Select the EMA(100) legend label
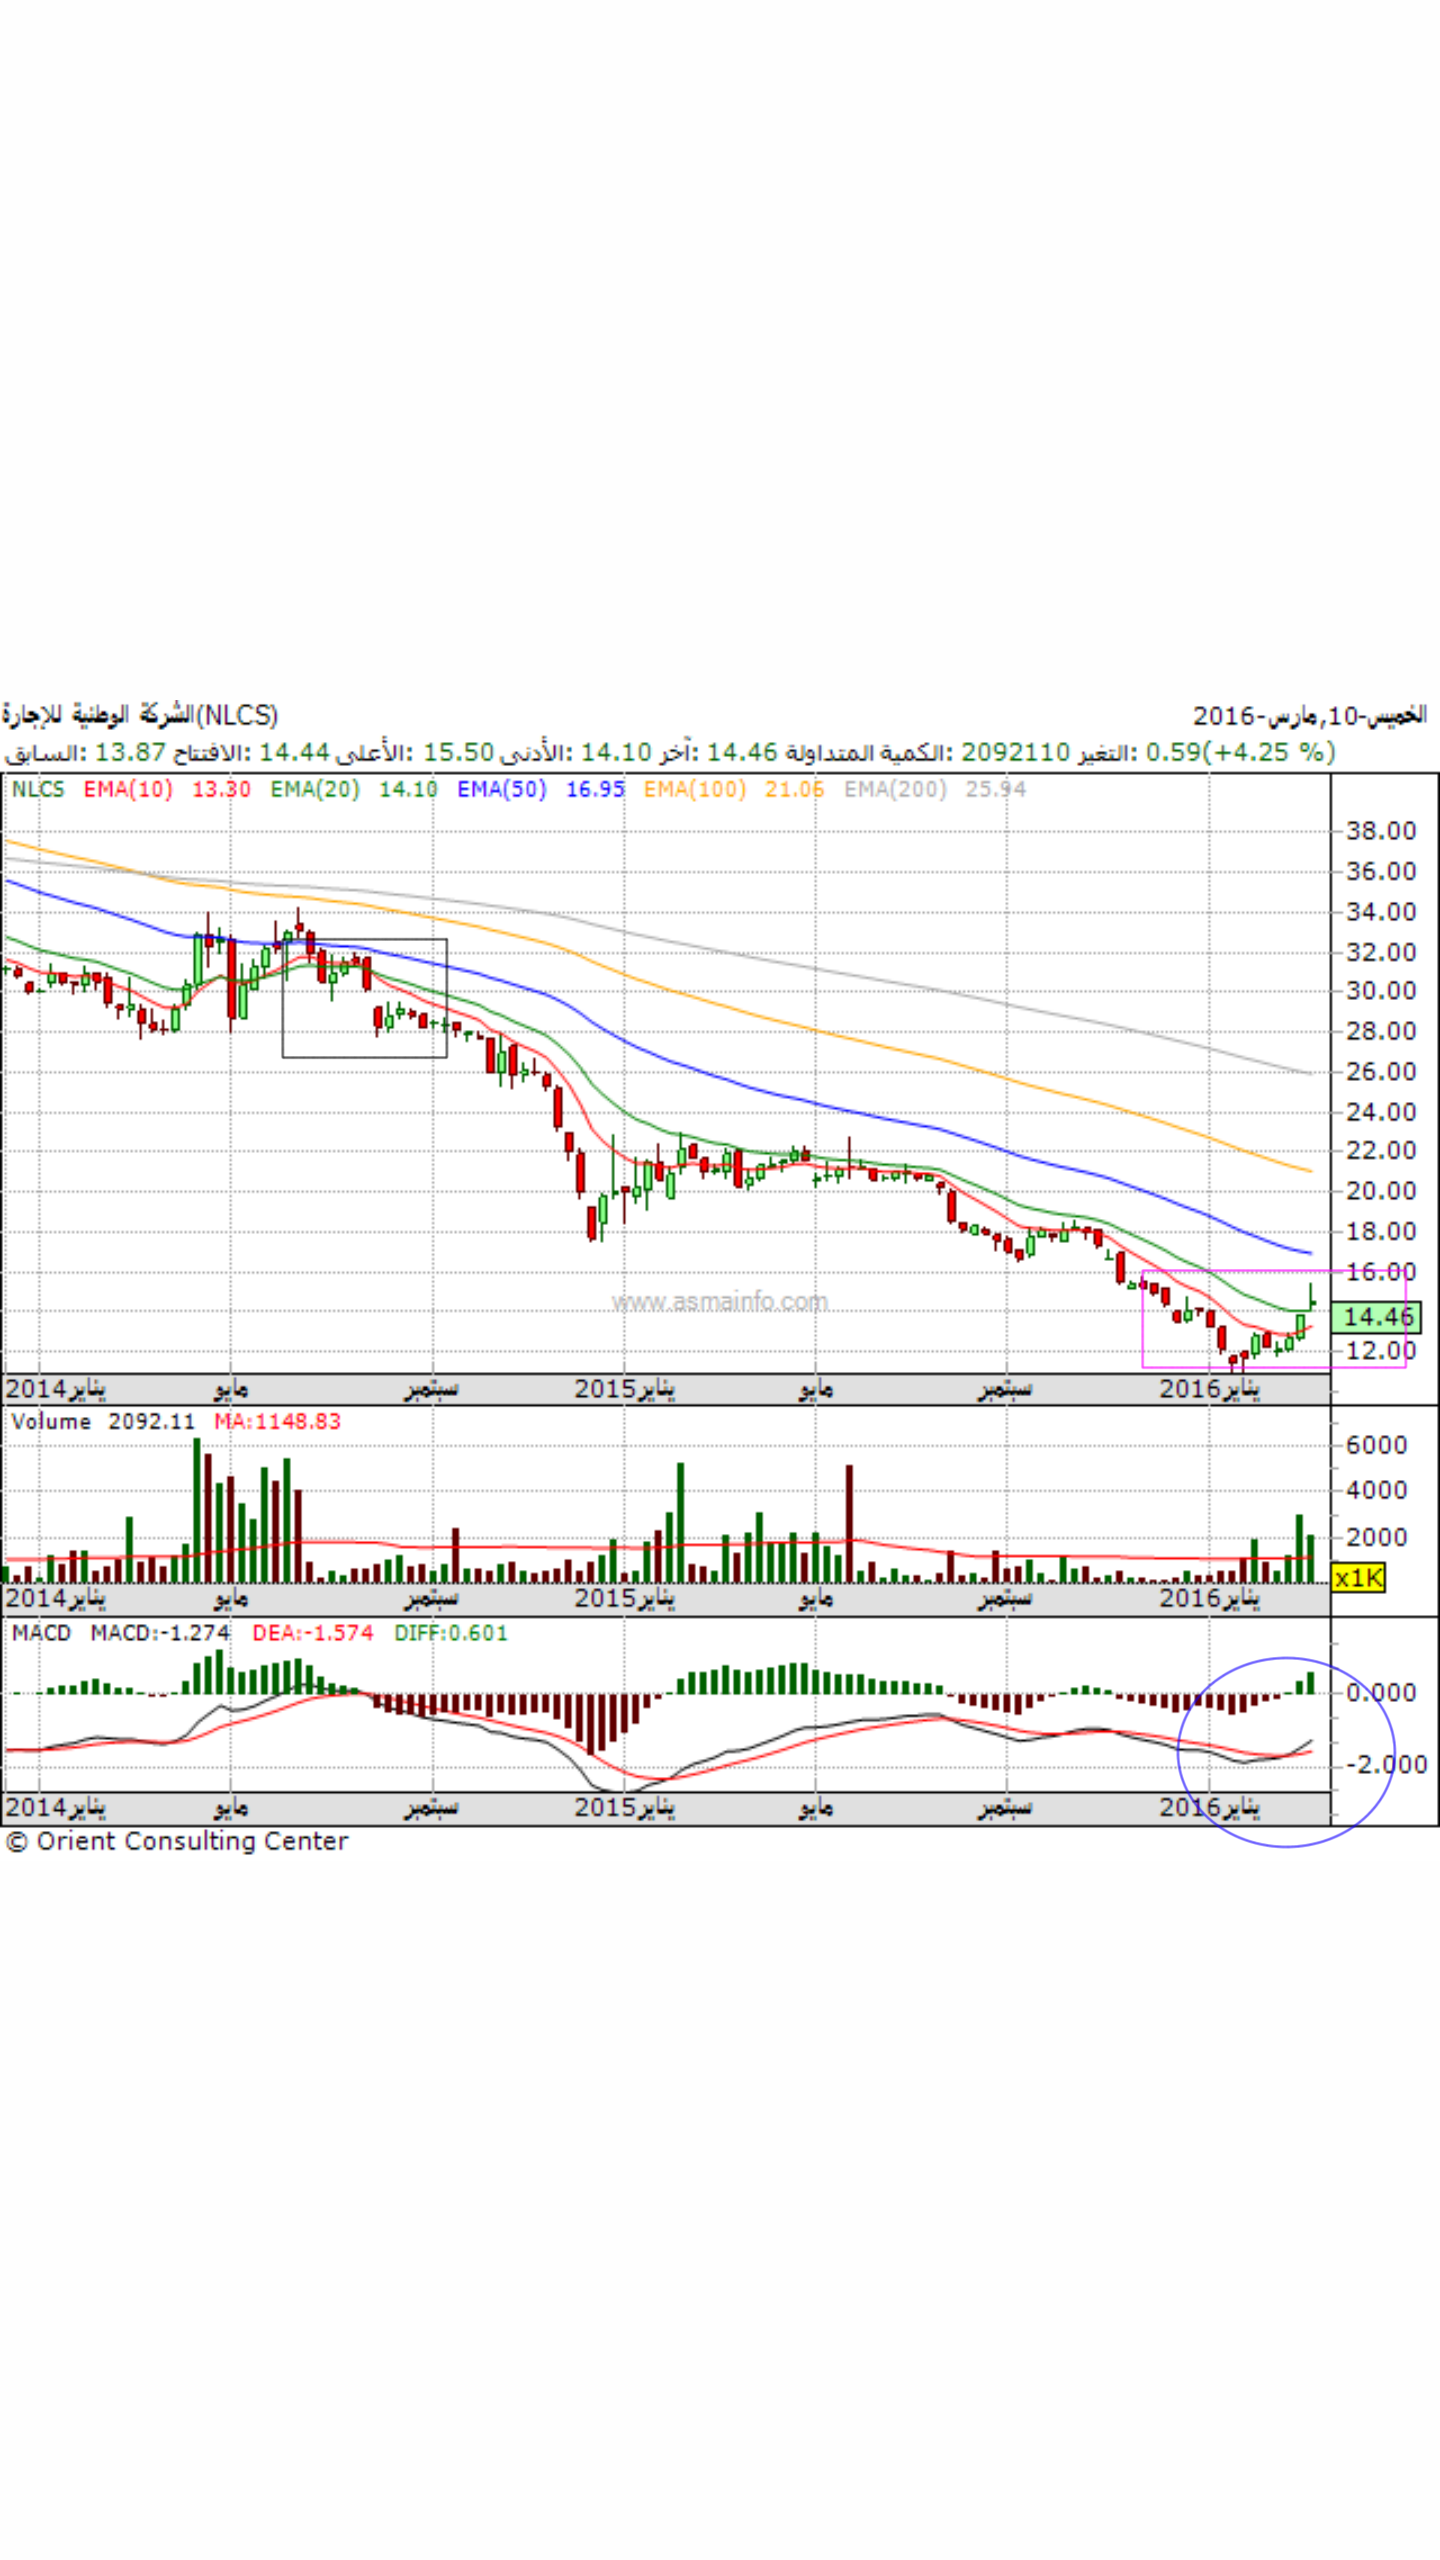 click(695, 789)
